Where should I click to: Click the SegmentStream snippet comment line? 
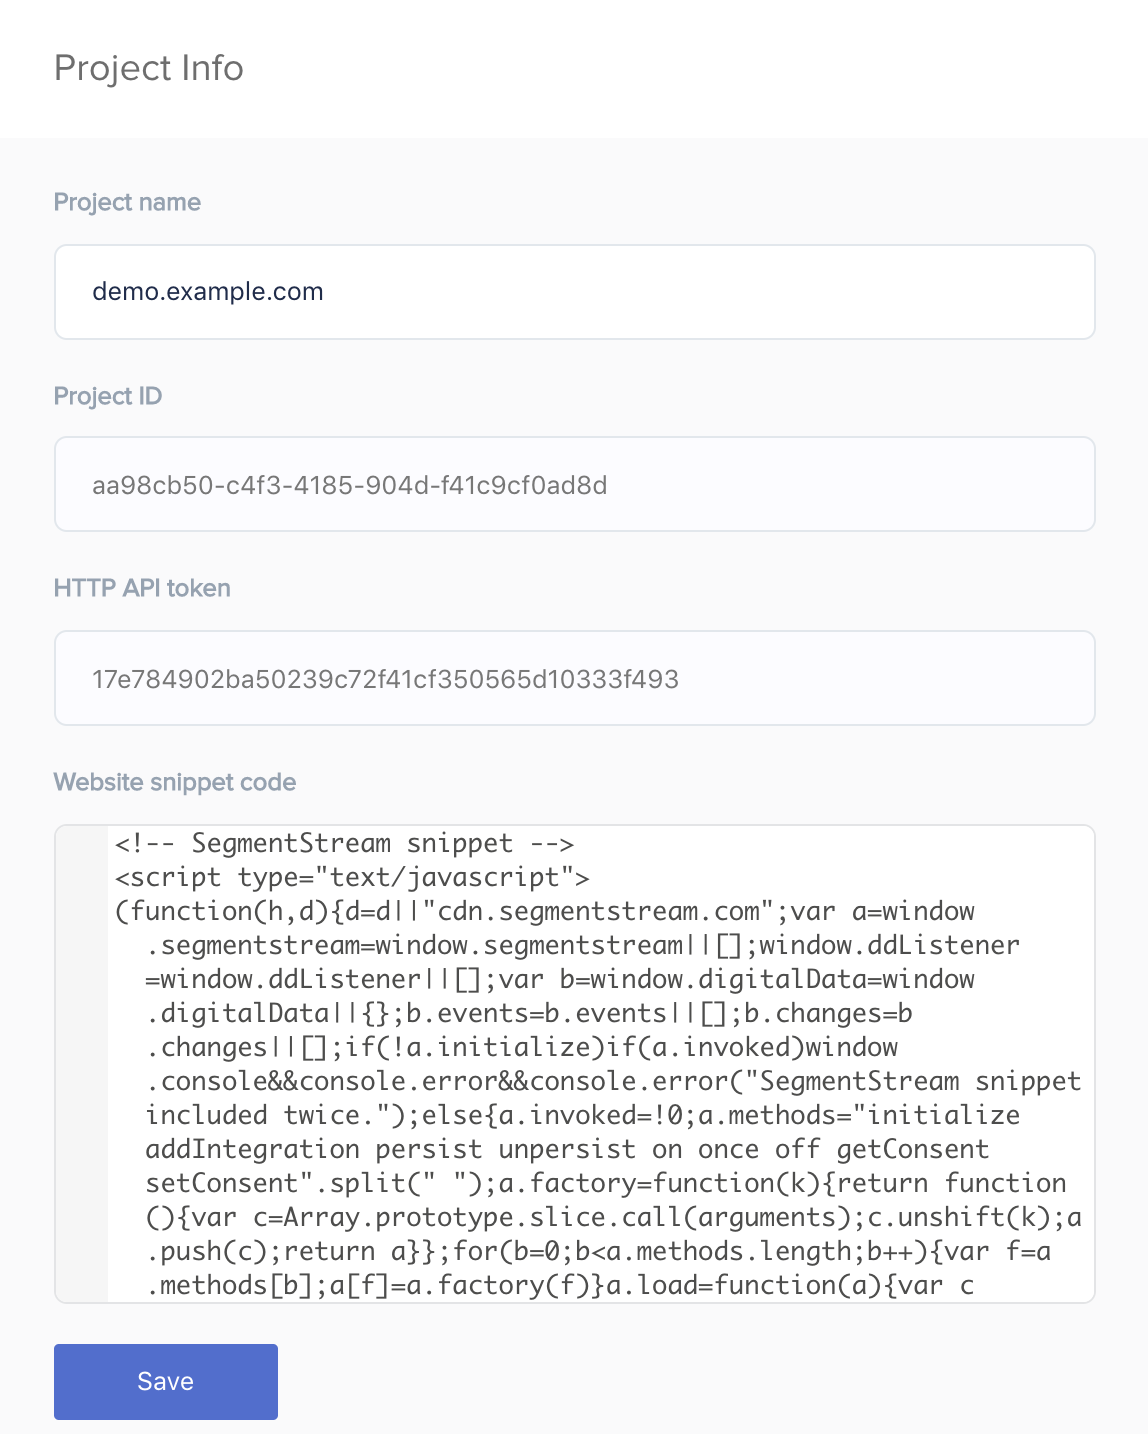(x=344, y=843)
